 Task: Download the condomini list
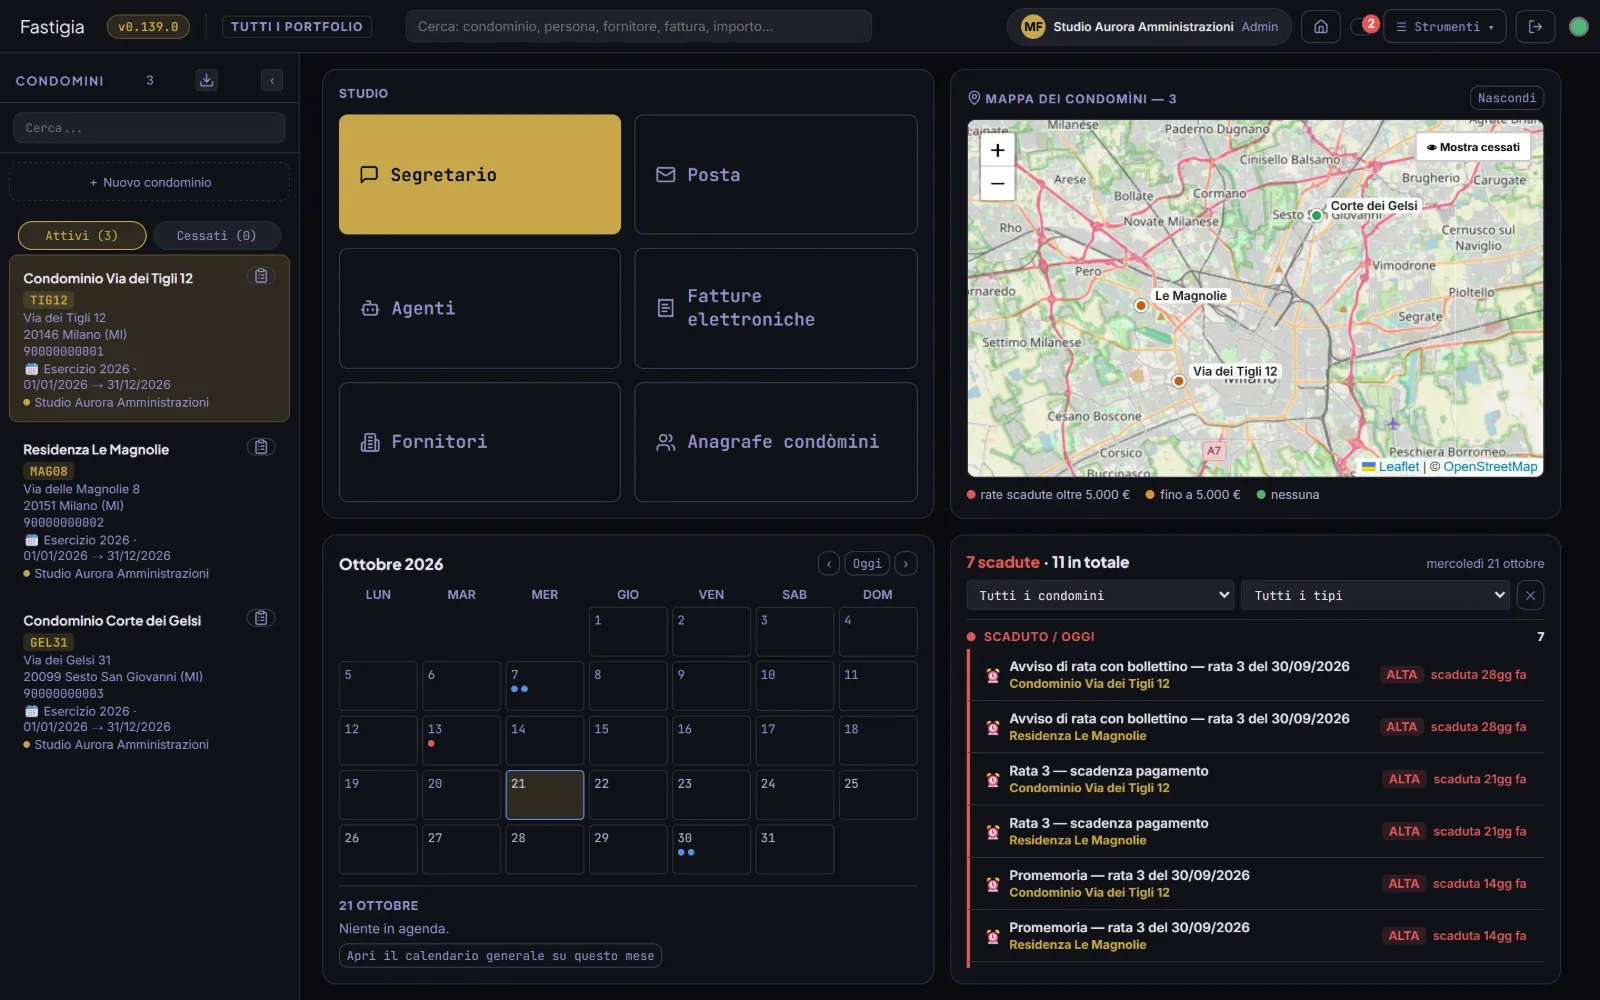pos(207,80)
